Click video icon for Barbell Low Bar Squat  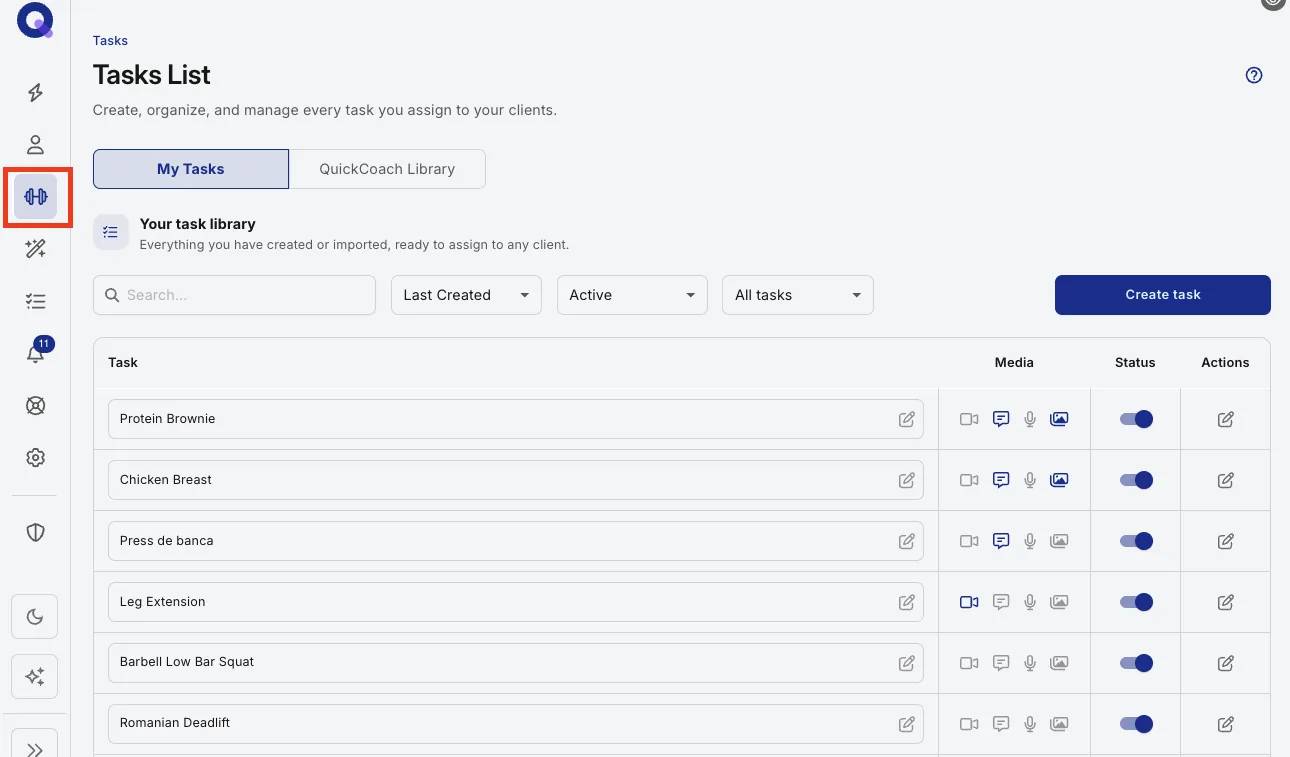point(969,663)
